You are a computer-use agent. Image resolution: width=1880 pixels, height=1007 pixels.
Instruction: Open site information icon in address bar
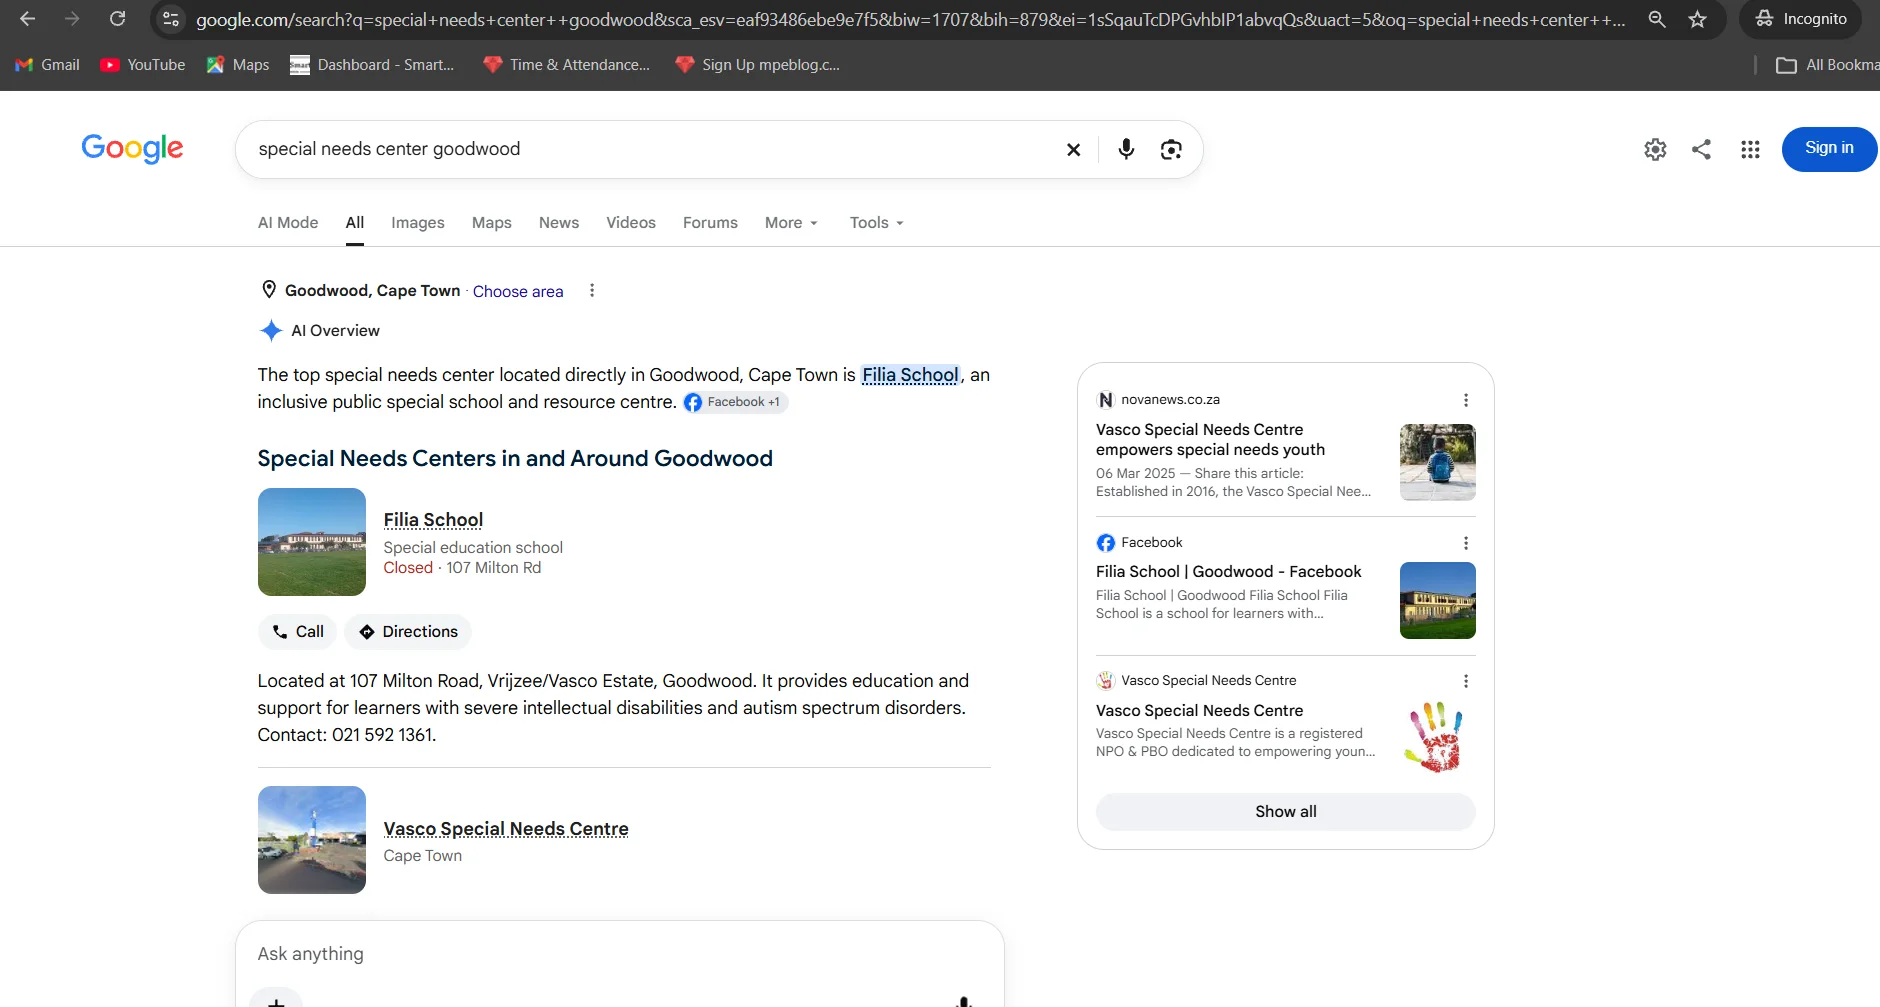pos(171,19)
